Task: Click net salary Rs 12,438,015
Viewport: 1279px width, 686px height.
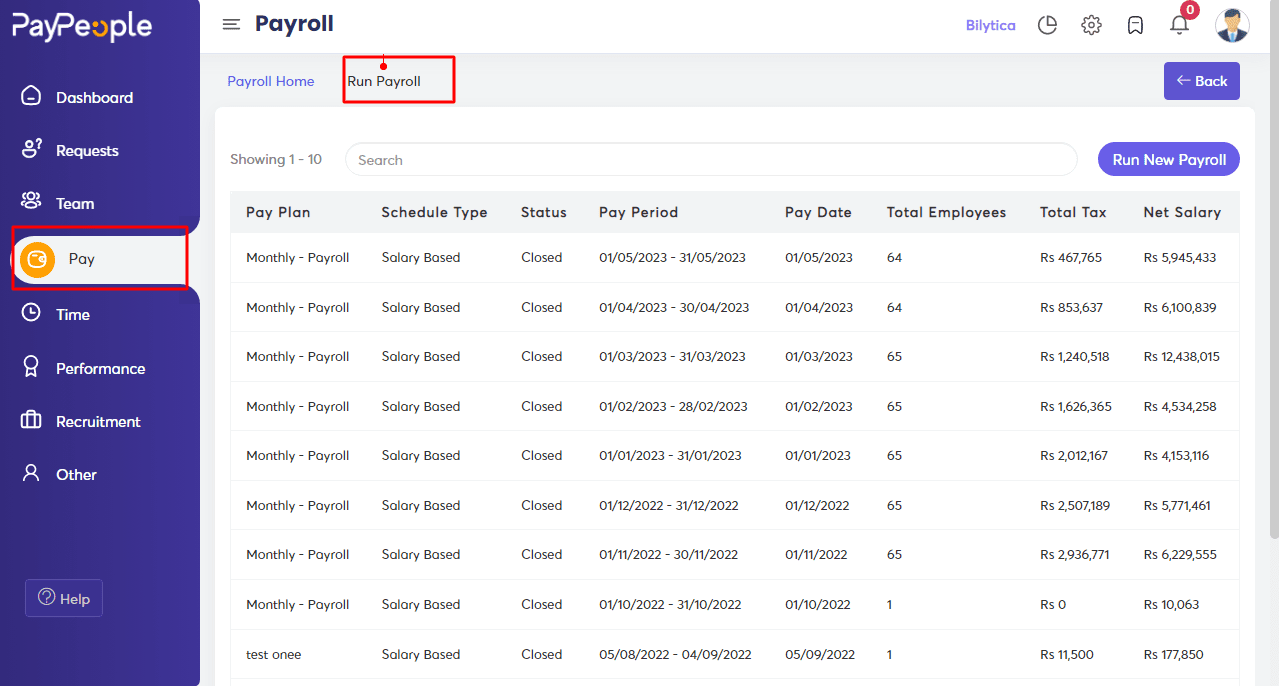Action: point(1182,357)
